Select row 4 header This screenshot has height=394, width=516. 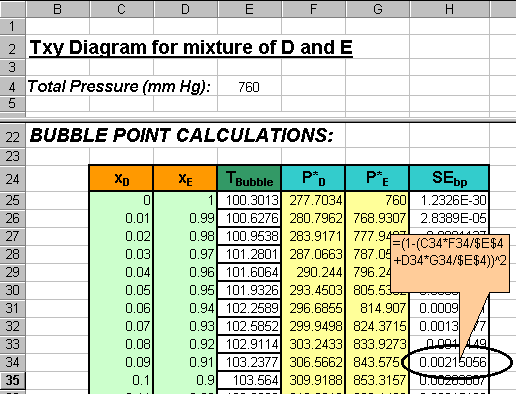pyautogui.click(x=12, y=86)
